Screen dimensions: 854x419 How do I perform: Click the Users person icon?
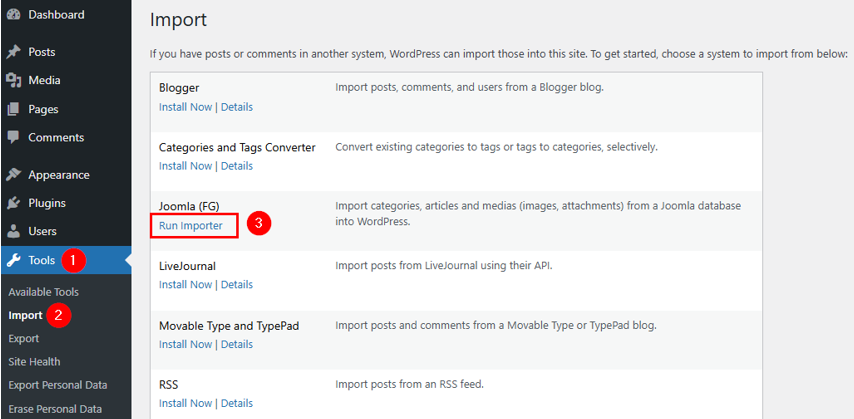(14, 232)
